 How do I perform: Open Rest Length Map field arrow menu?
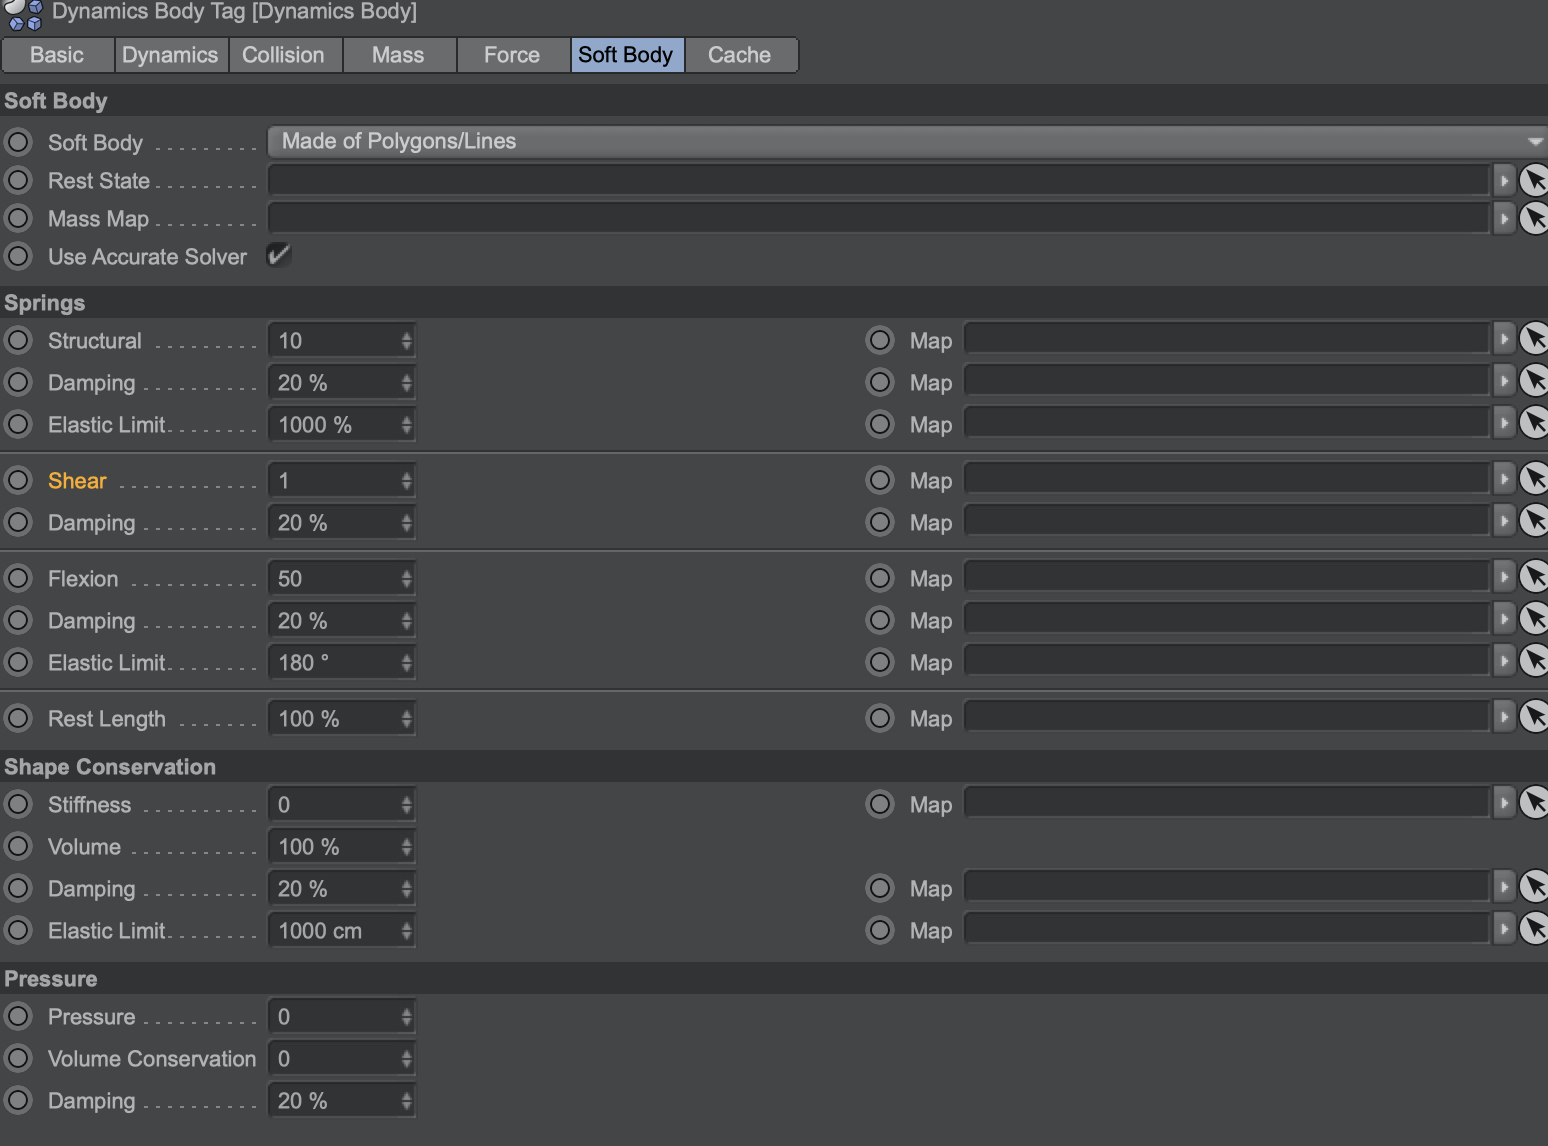point(1504,718)
